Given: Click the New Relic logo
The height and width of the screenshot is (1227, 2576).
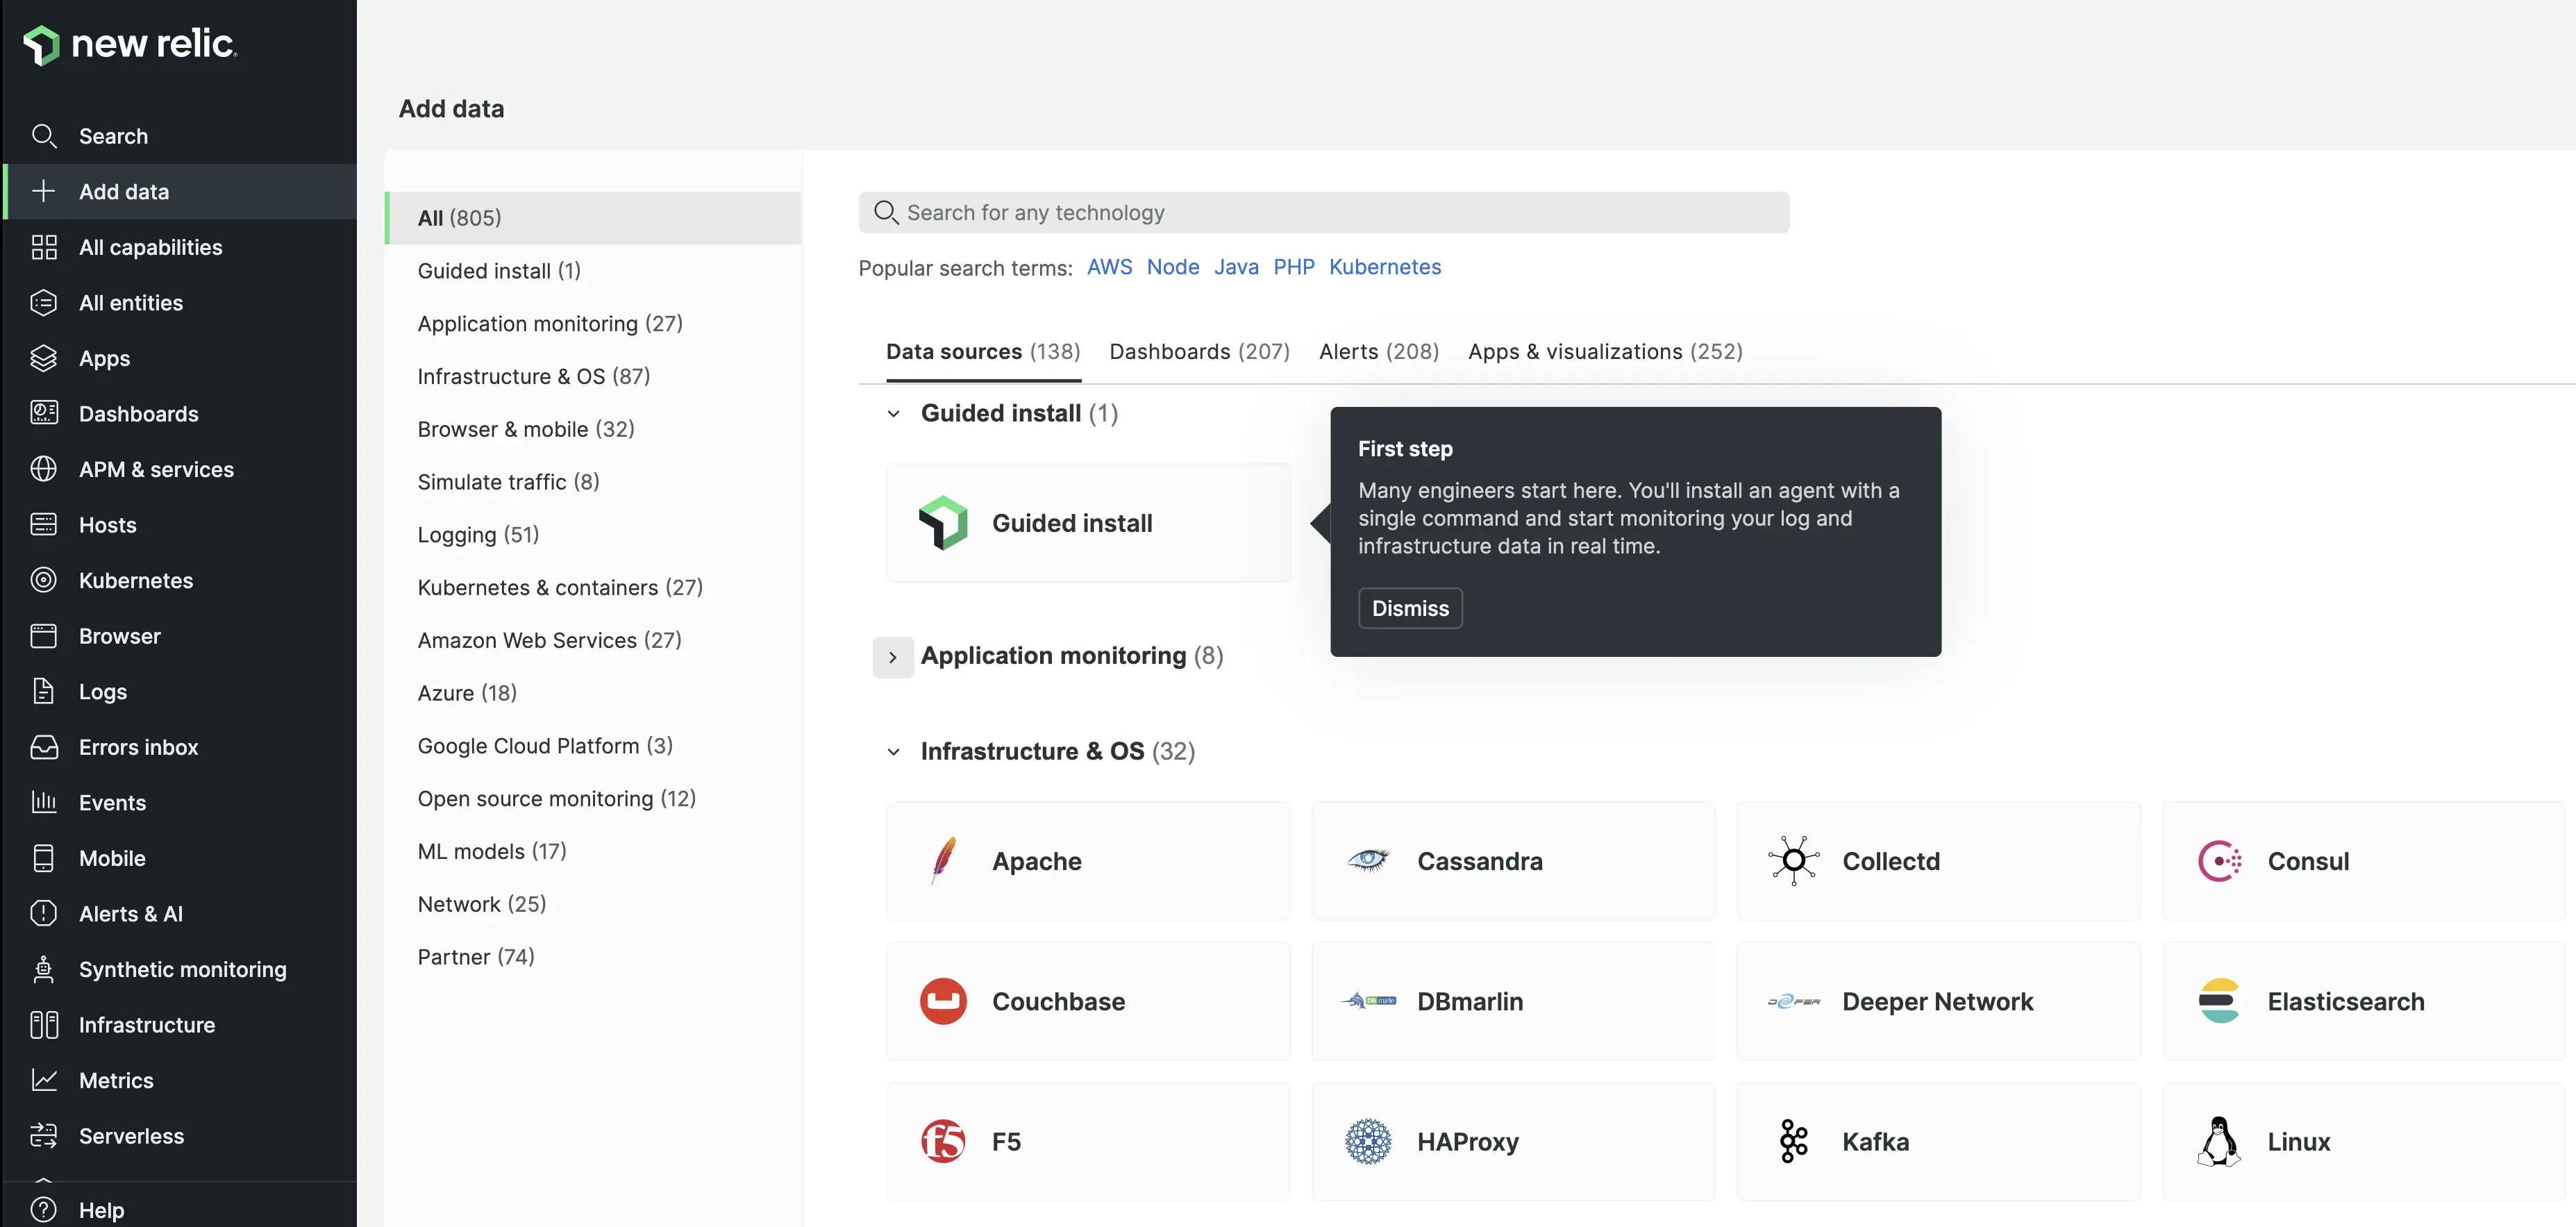Looking at the screenshot, I should [129, 44].
